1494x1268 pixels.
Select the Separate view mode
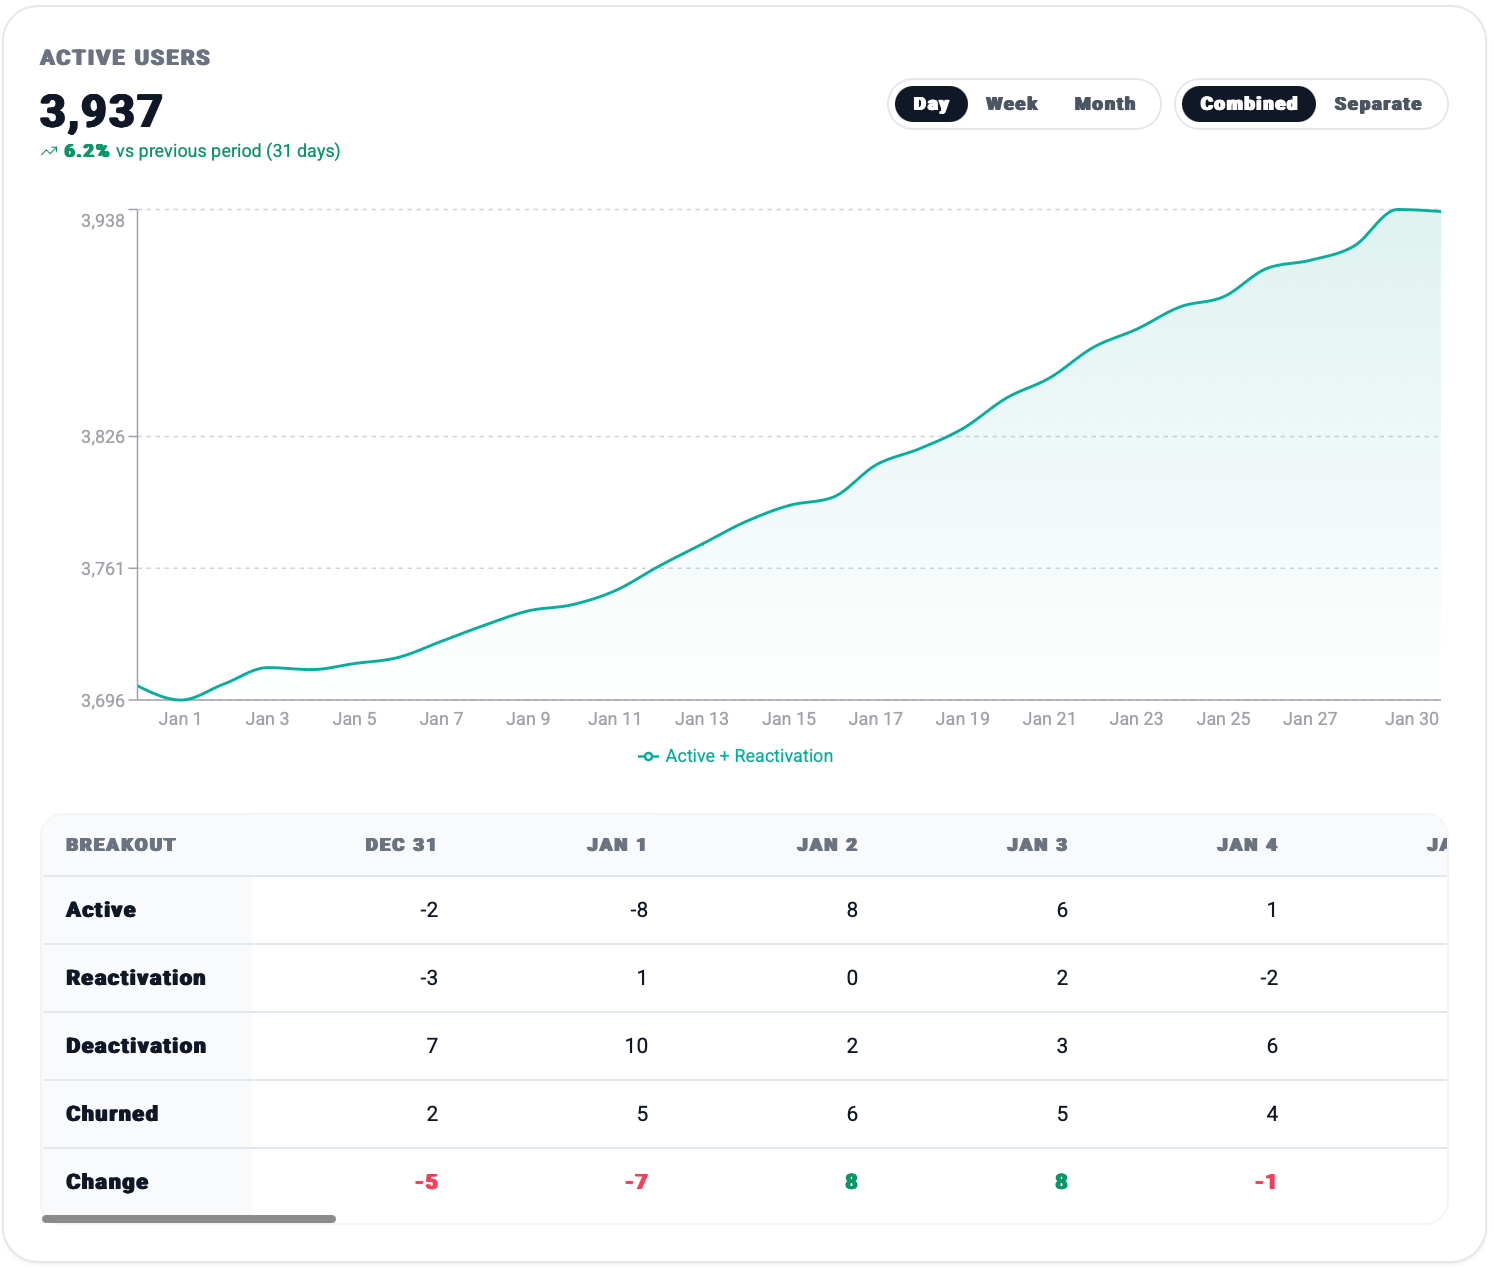(x=1377, y=104)
